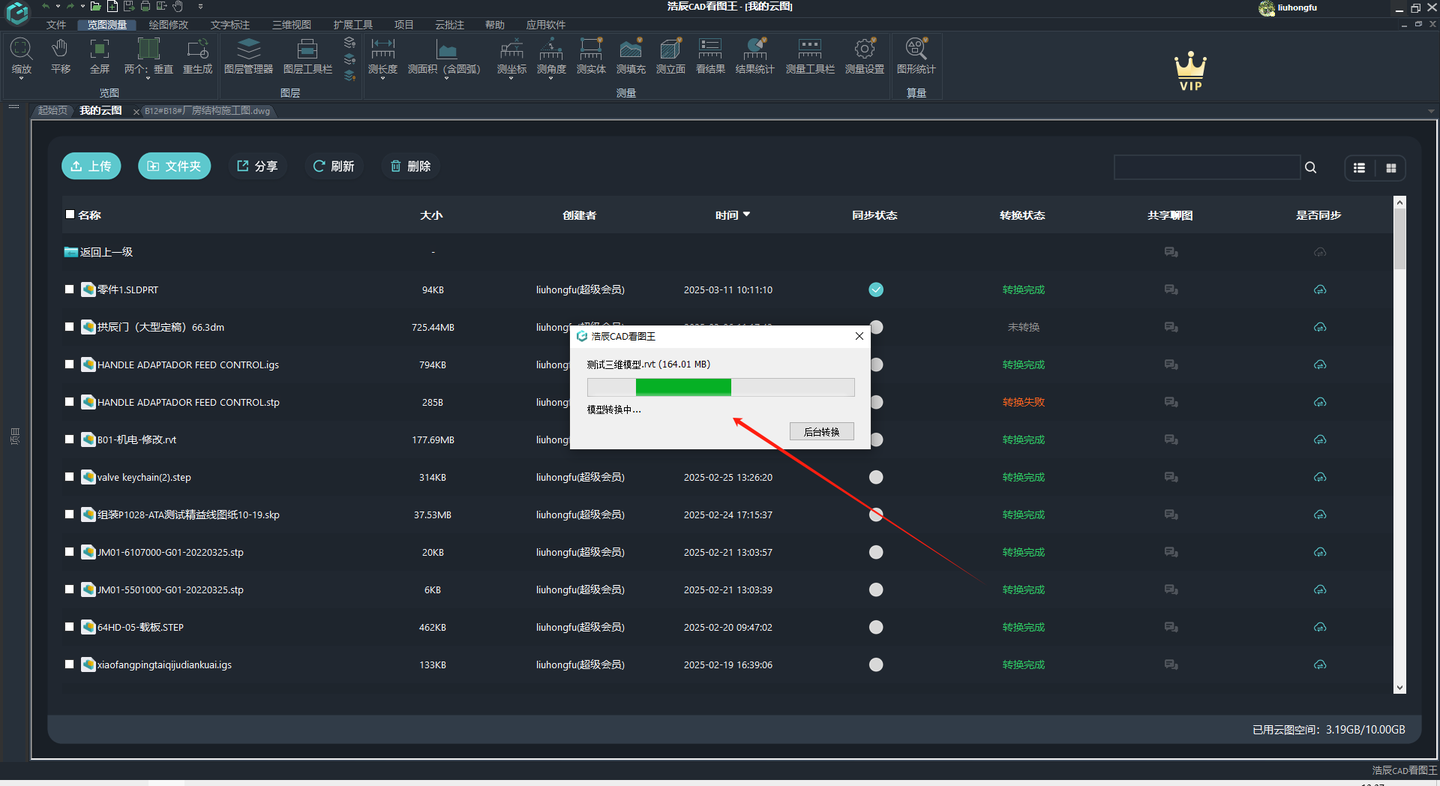Click the 删除 delete button
Image resolution: width=1440 pixels, height=786 pixels.
click(410, 166)
